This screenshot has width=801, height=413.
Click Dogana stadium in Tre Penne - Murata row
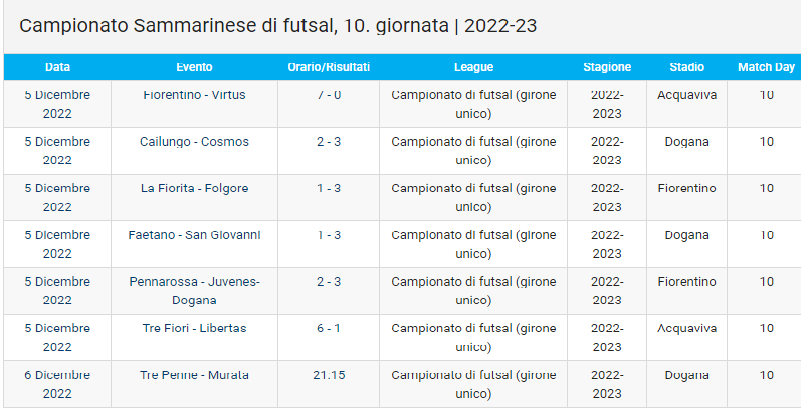point(687,375)
